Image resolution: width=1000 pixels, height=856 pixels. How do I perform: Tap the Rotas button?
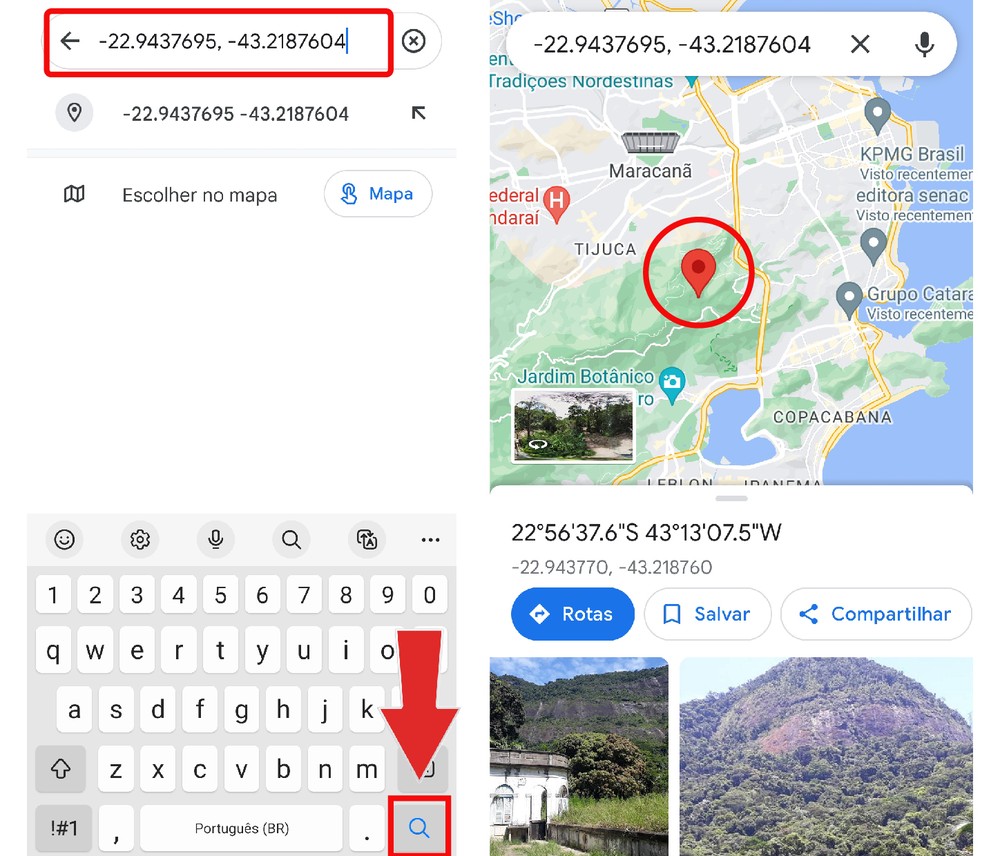pos(572,614)
